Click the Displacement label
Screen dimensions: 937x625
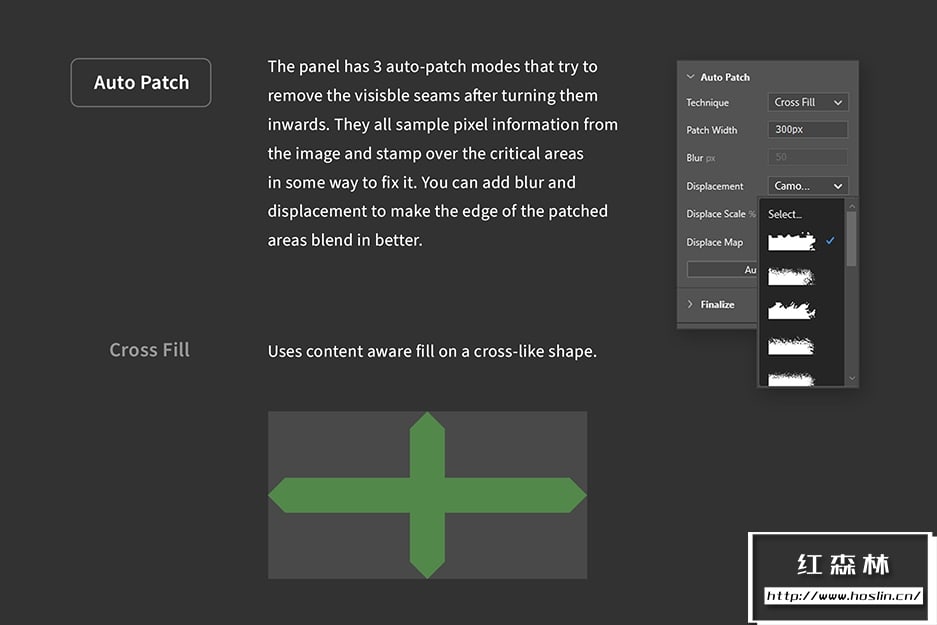pos(715,186)
